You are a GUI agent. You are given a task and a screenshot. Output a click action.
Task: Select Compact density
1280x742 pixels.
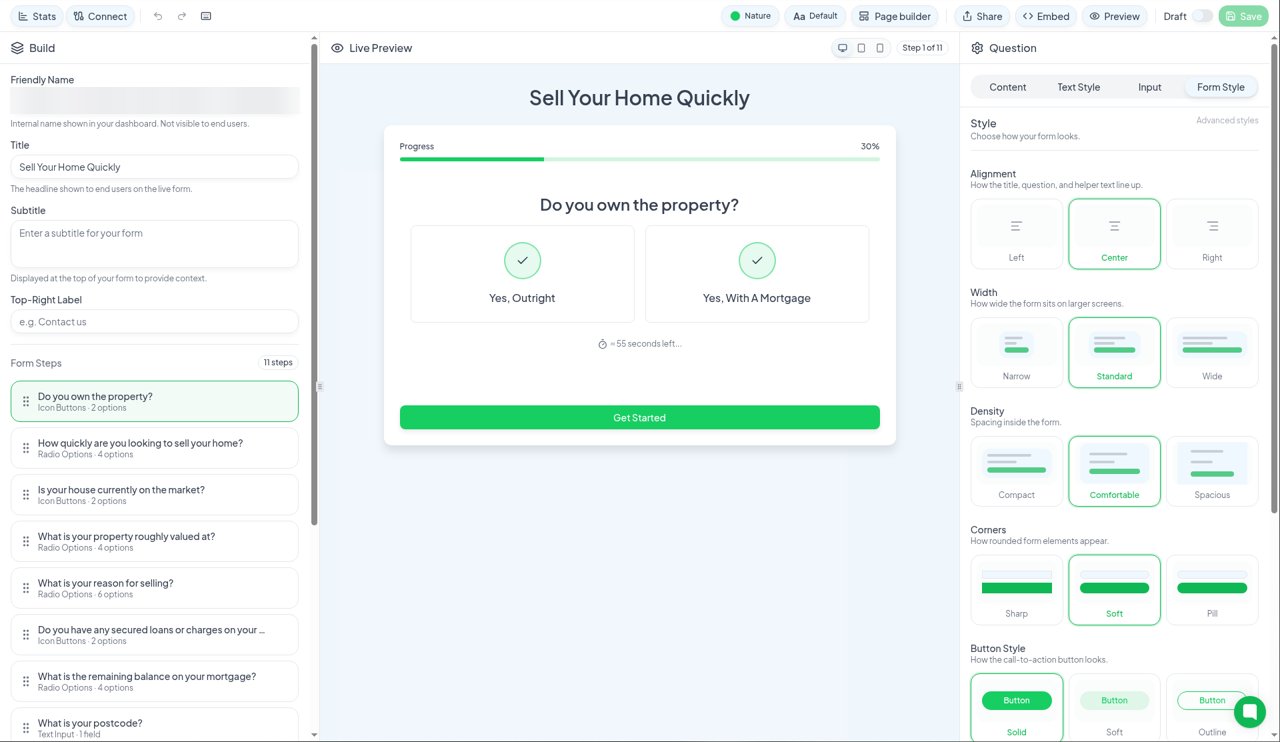pyautogui.click(x=1016, y=471)
